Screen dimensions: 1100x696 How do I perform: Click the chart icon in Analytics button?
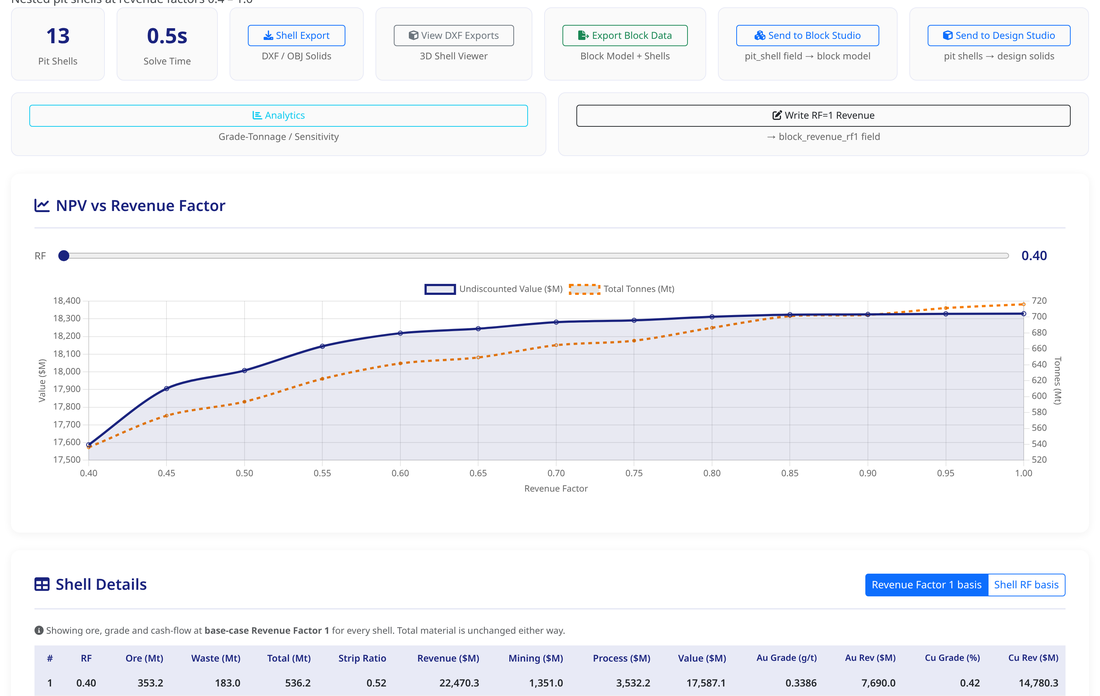tap(257, 116)
